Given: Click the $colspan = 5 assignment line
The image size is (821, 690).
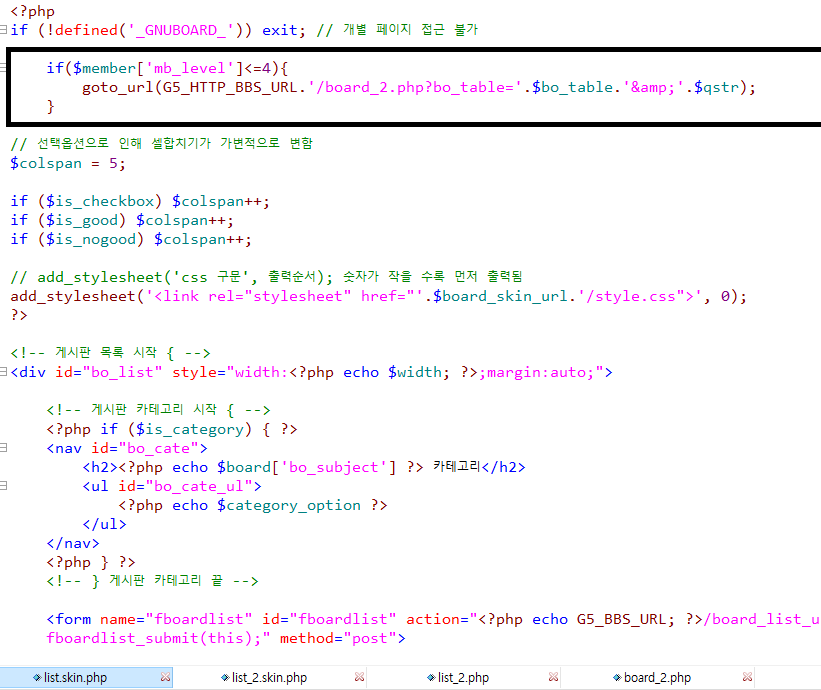Looking at the screenshot, I should (x=69, y=163).
